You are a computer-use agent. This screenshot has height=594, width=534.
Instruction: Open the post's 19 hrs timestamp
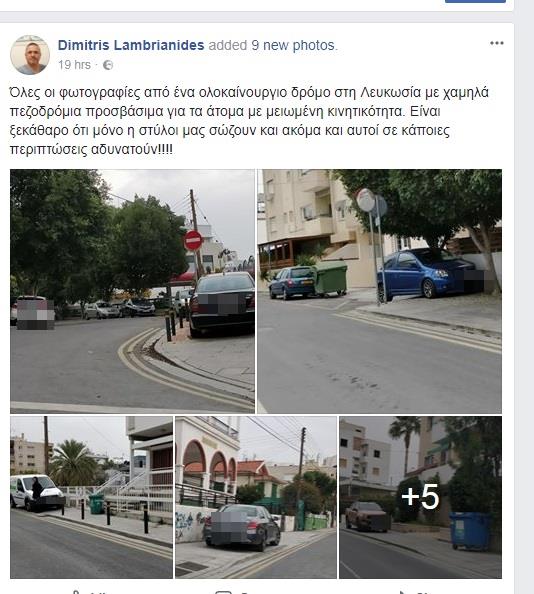(x=74, y=65)
